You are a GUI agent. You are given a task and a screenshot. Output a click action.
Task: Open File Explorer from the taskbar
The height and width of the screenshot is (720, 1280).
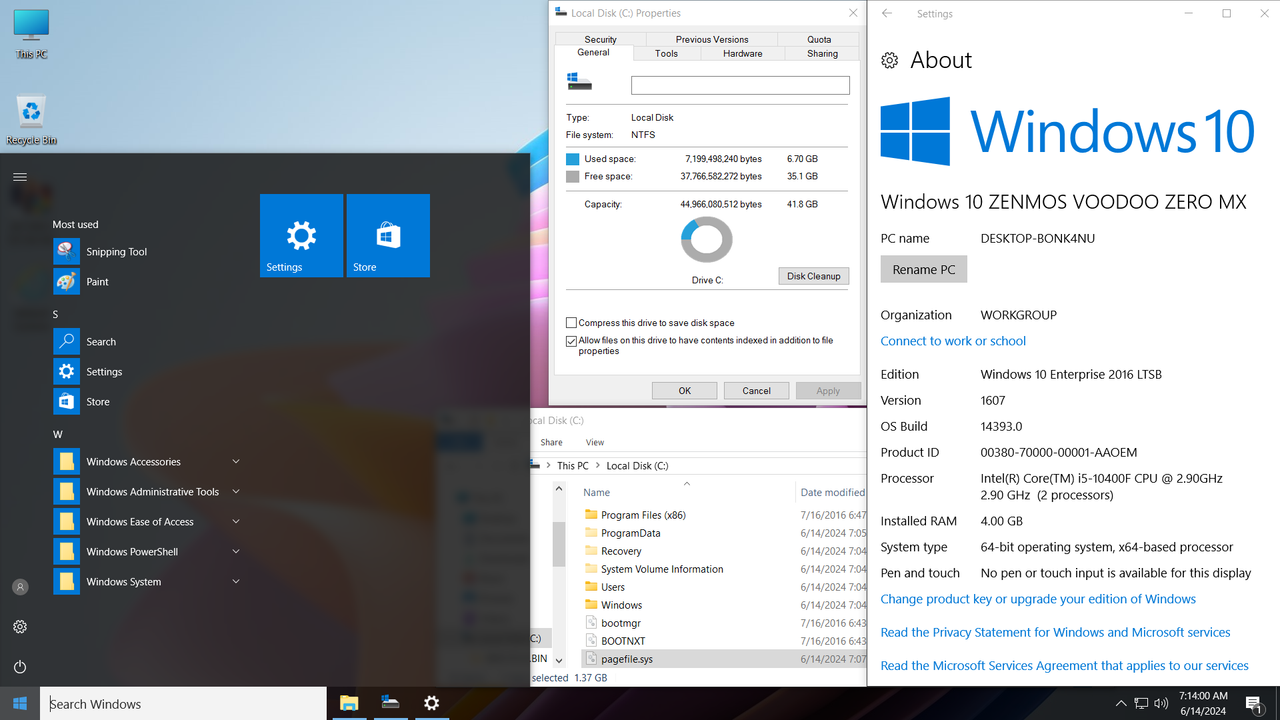[x=349, y=703]
